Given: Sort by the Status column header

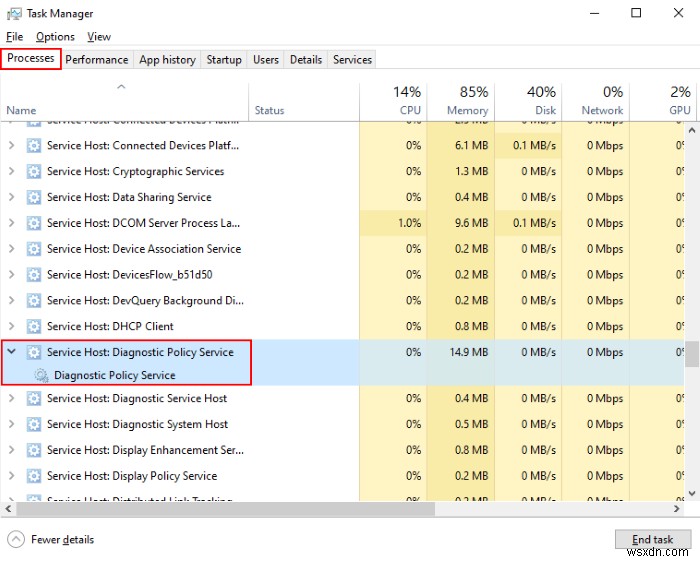Looking at the screenshot, I should pos(304,102).
